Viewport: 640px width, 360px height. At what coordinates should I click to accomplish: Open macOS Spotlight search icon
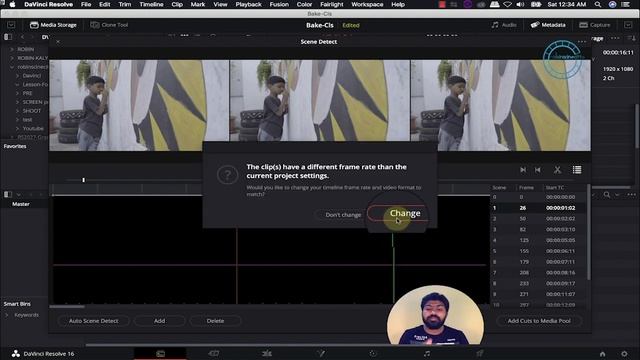(x=598, y=4)
